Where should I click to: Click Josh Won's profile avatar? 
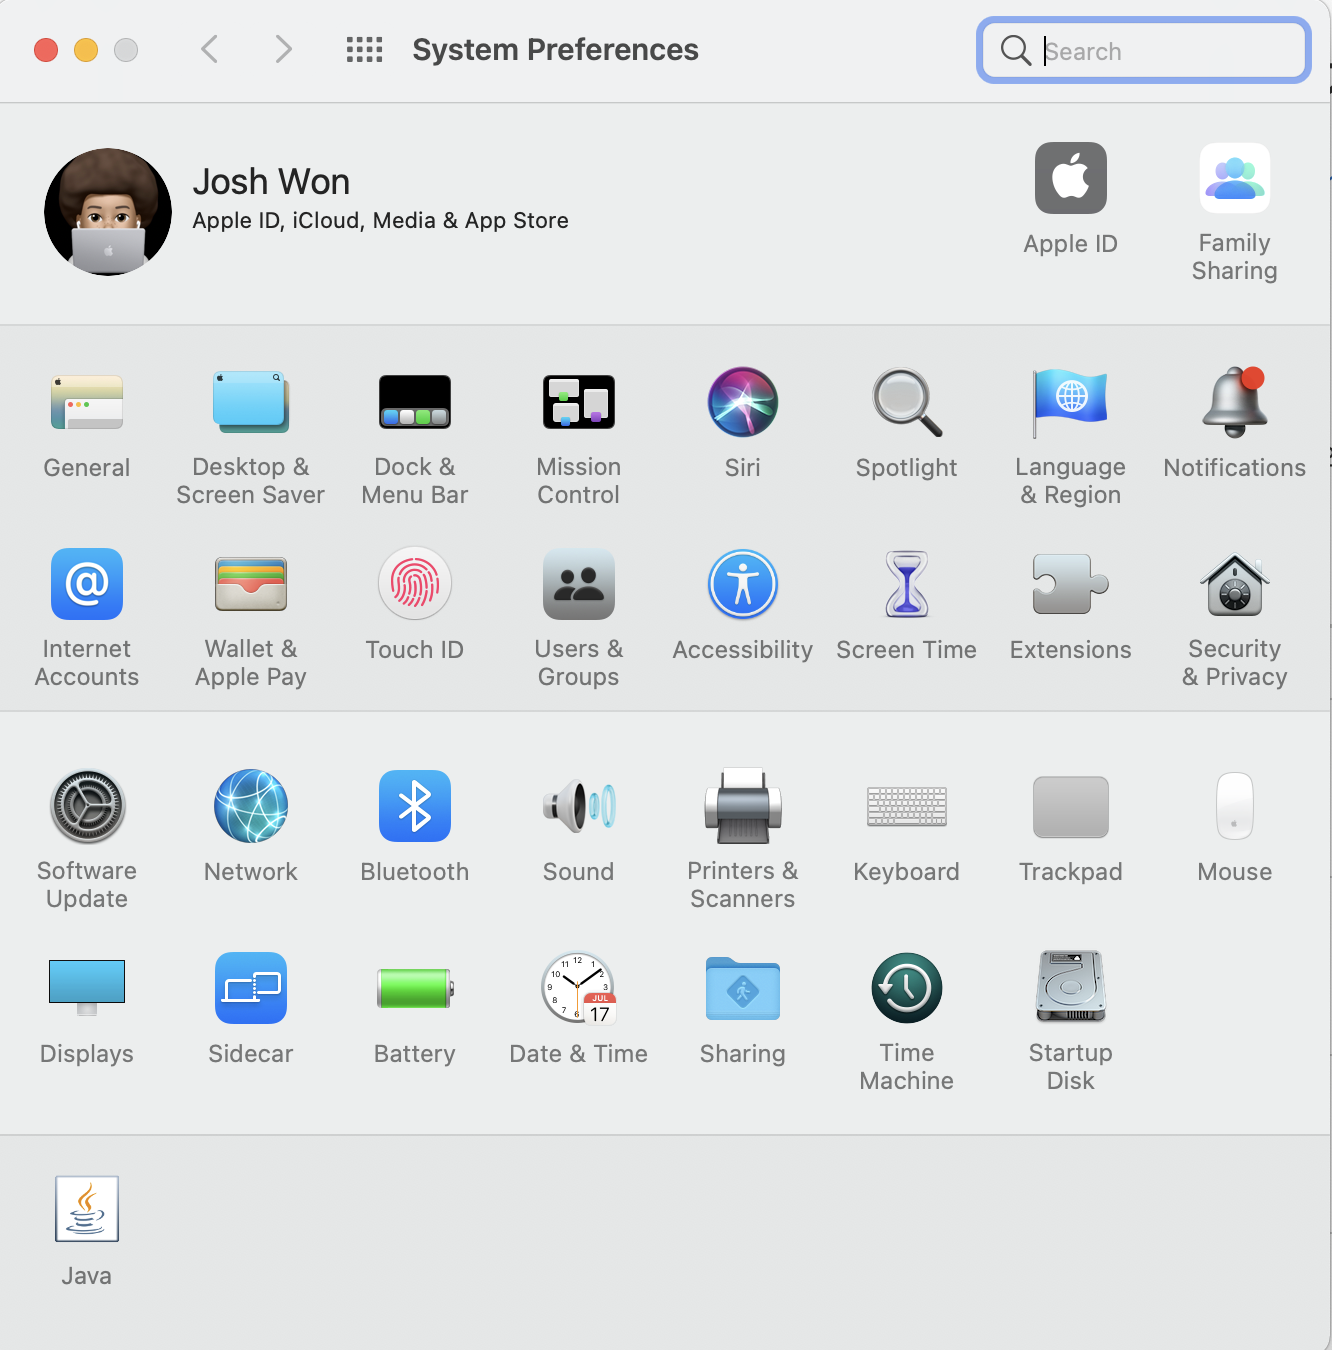coord(108,212)
